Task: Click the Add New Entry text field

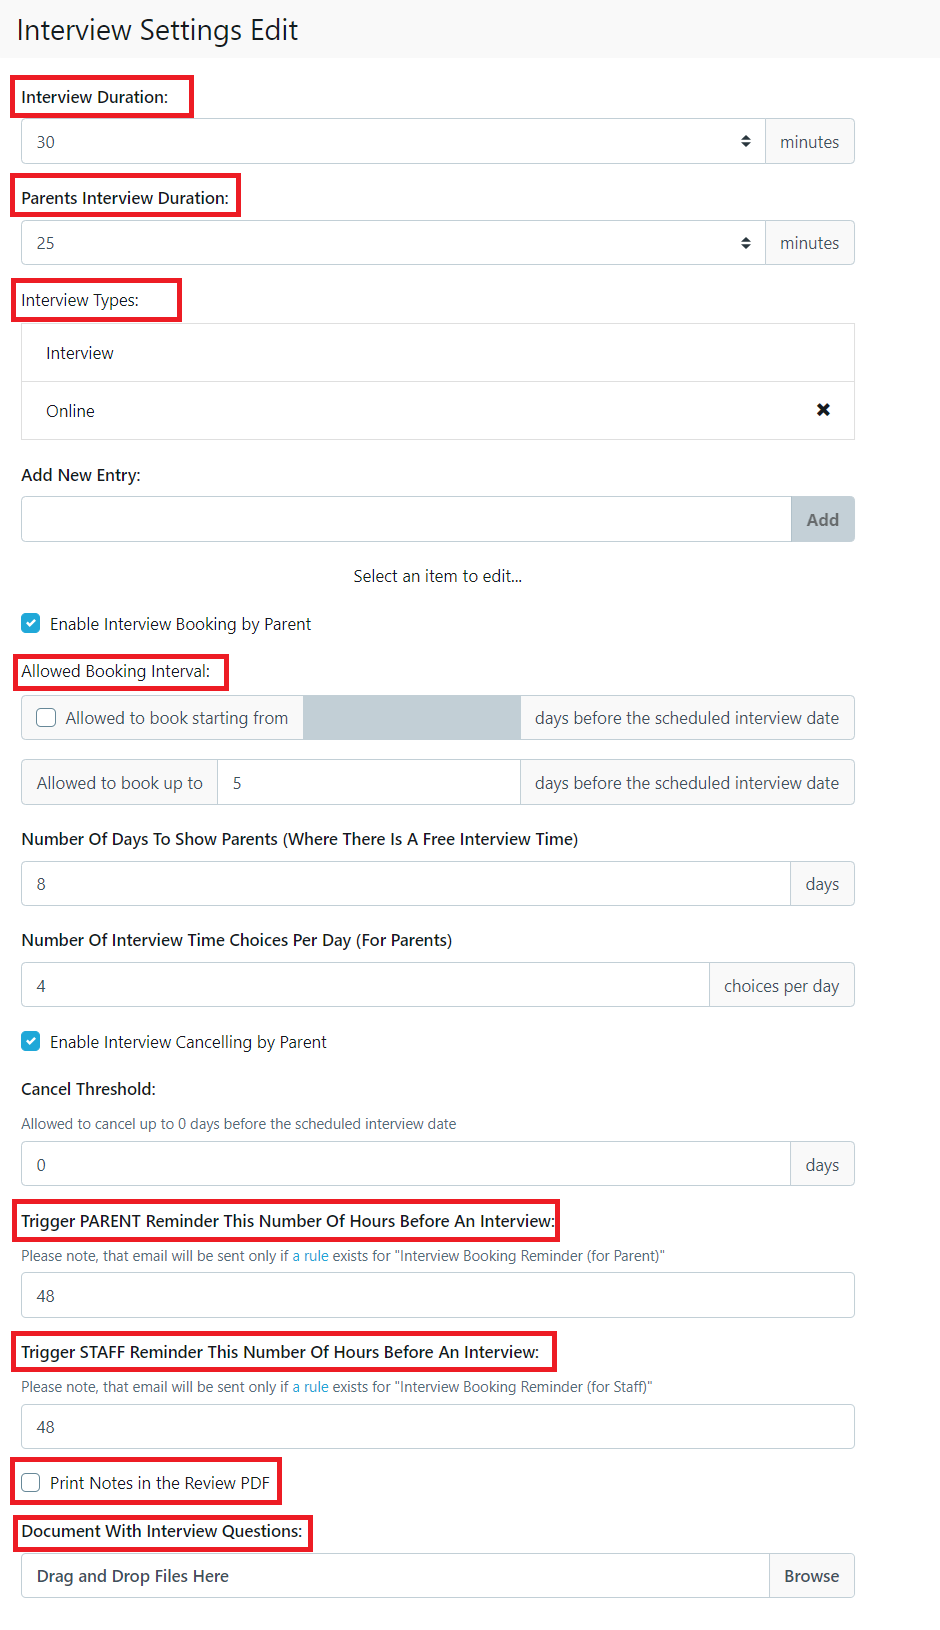Action: click(x=405, y=520)
